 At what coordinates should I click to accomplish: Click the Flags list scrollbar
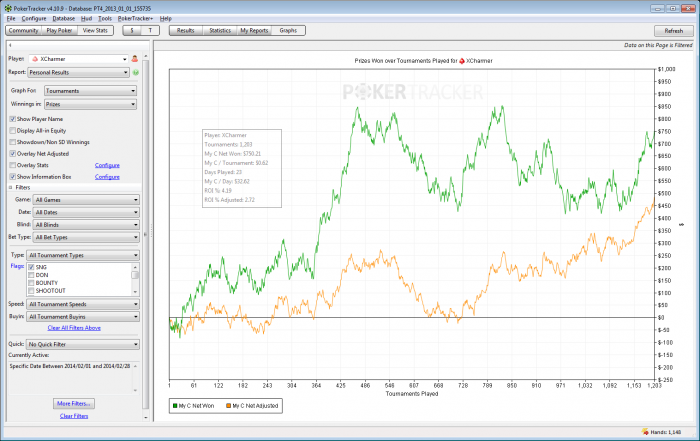[x=135, y=279]
